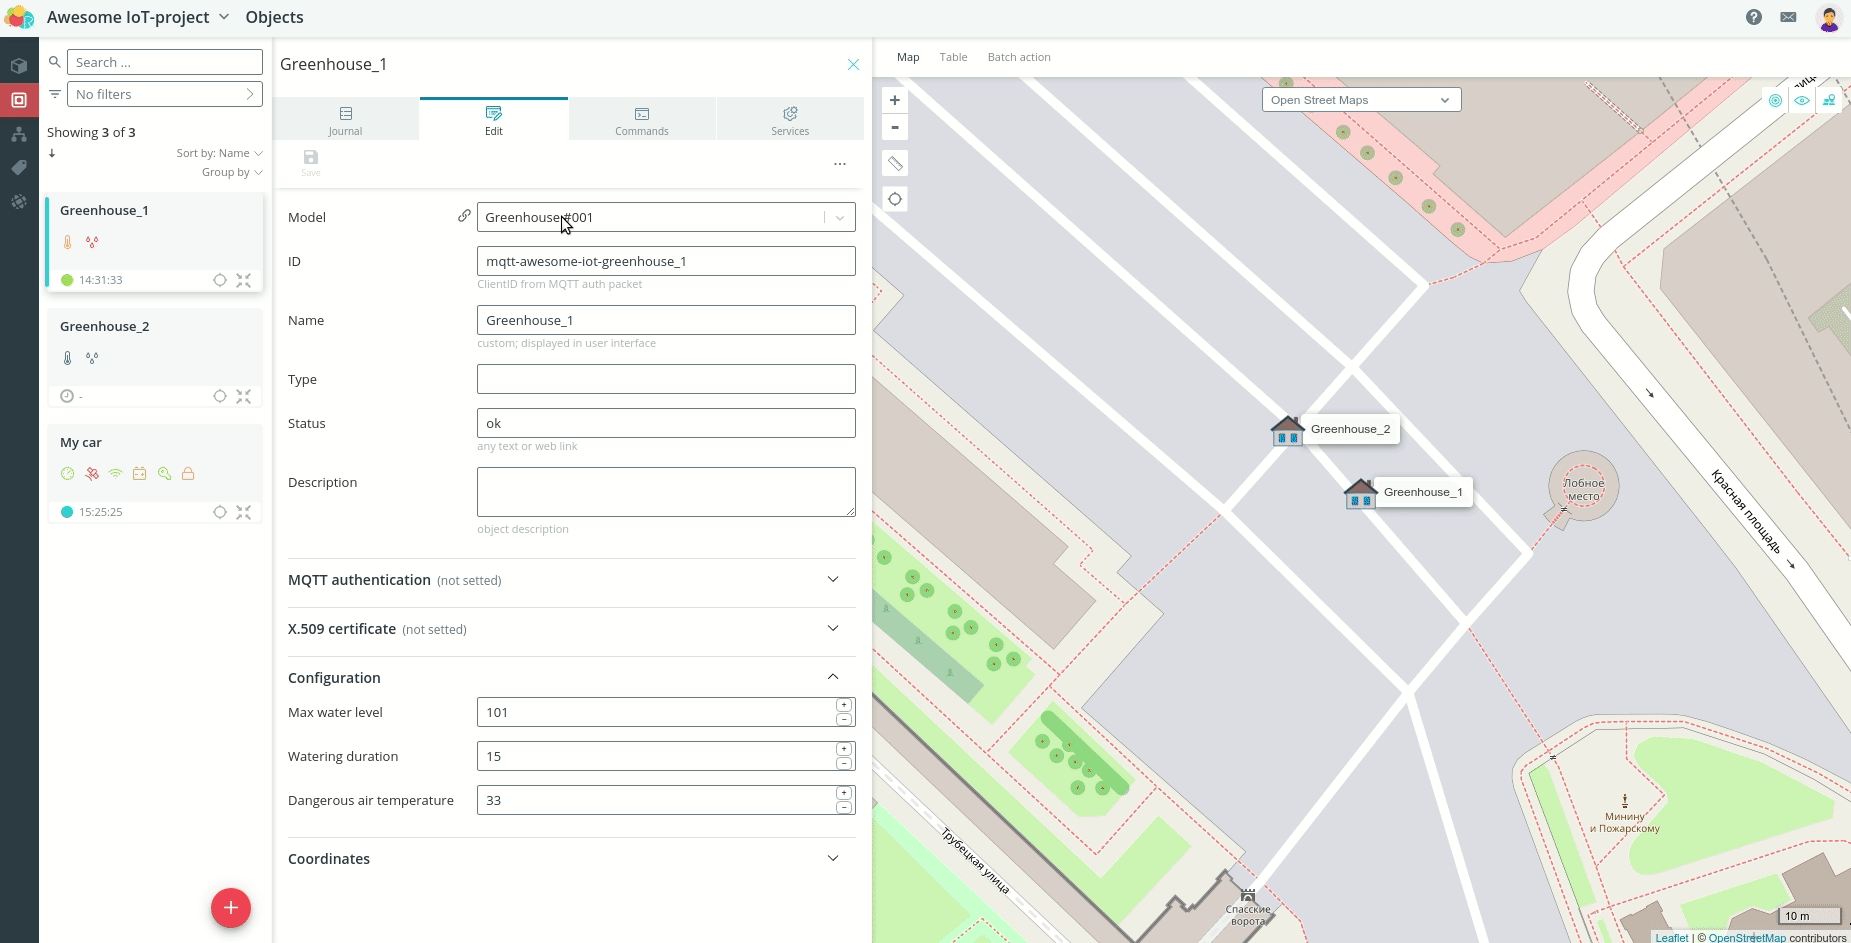Decrease Watering duration value
Image resolution: width=1851 pixels, height=943 pixels.
pyautogui.click(x=844, y=763)
